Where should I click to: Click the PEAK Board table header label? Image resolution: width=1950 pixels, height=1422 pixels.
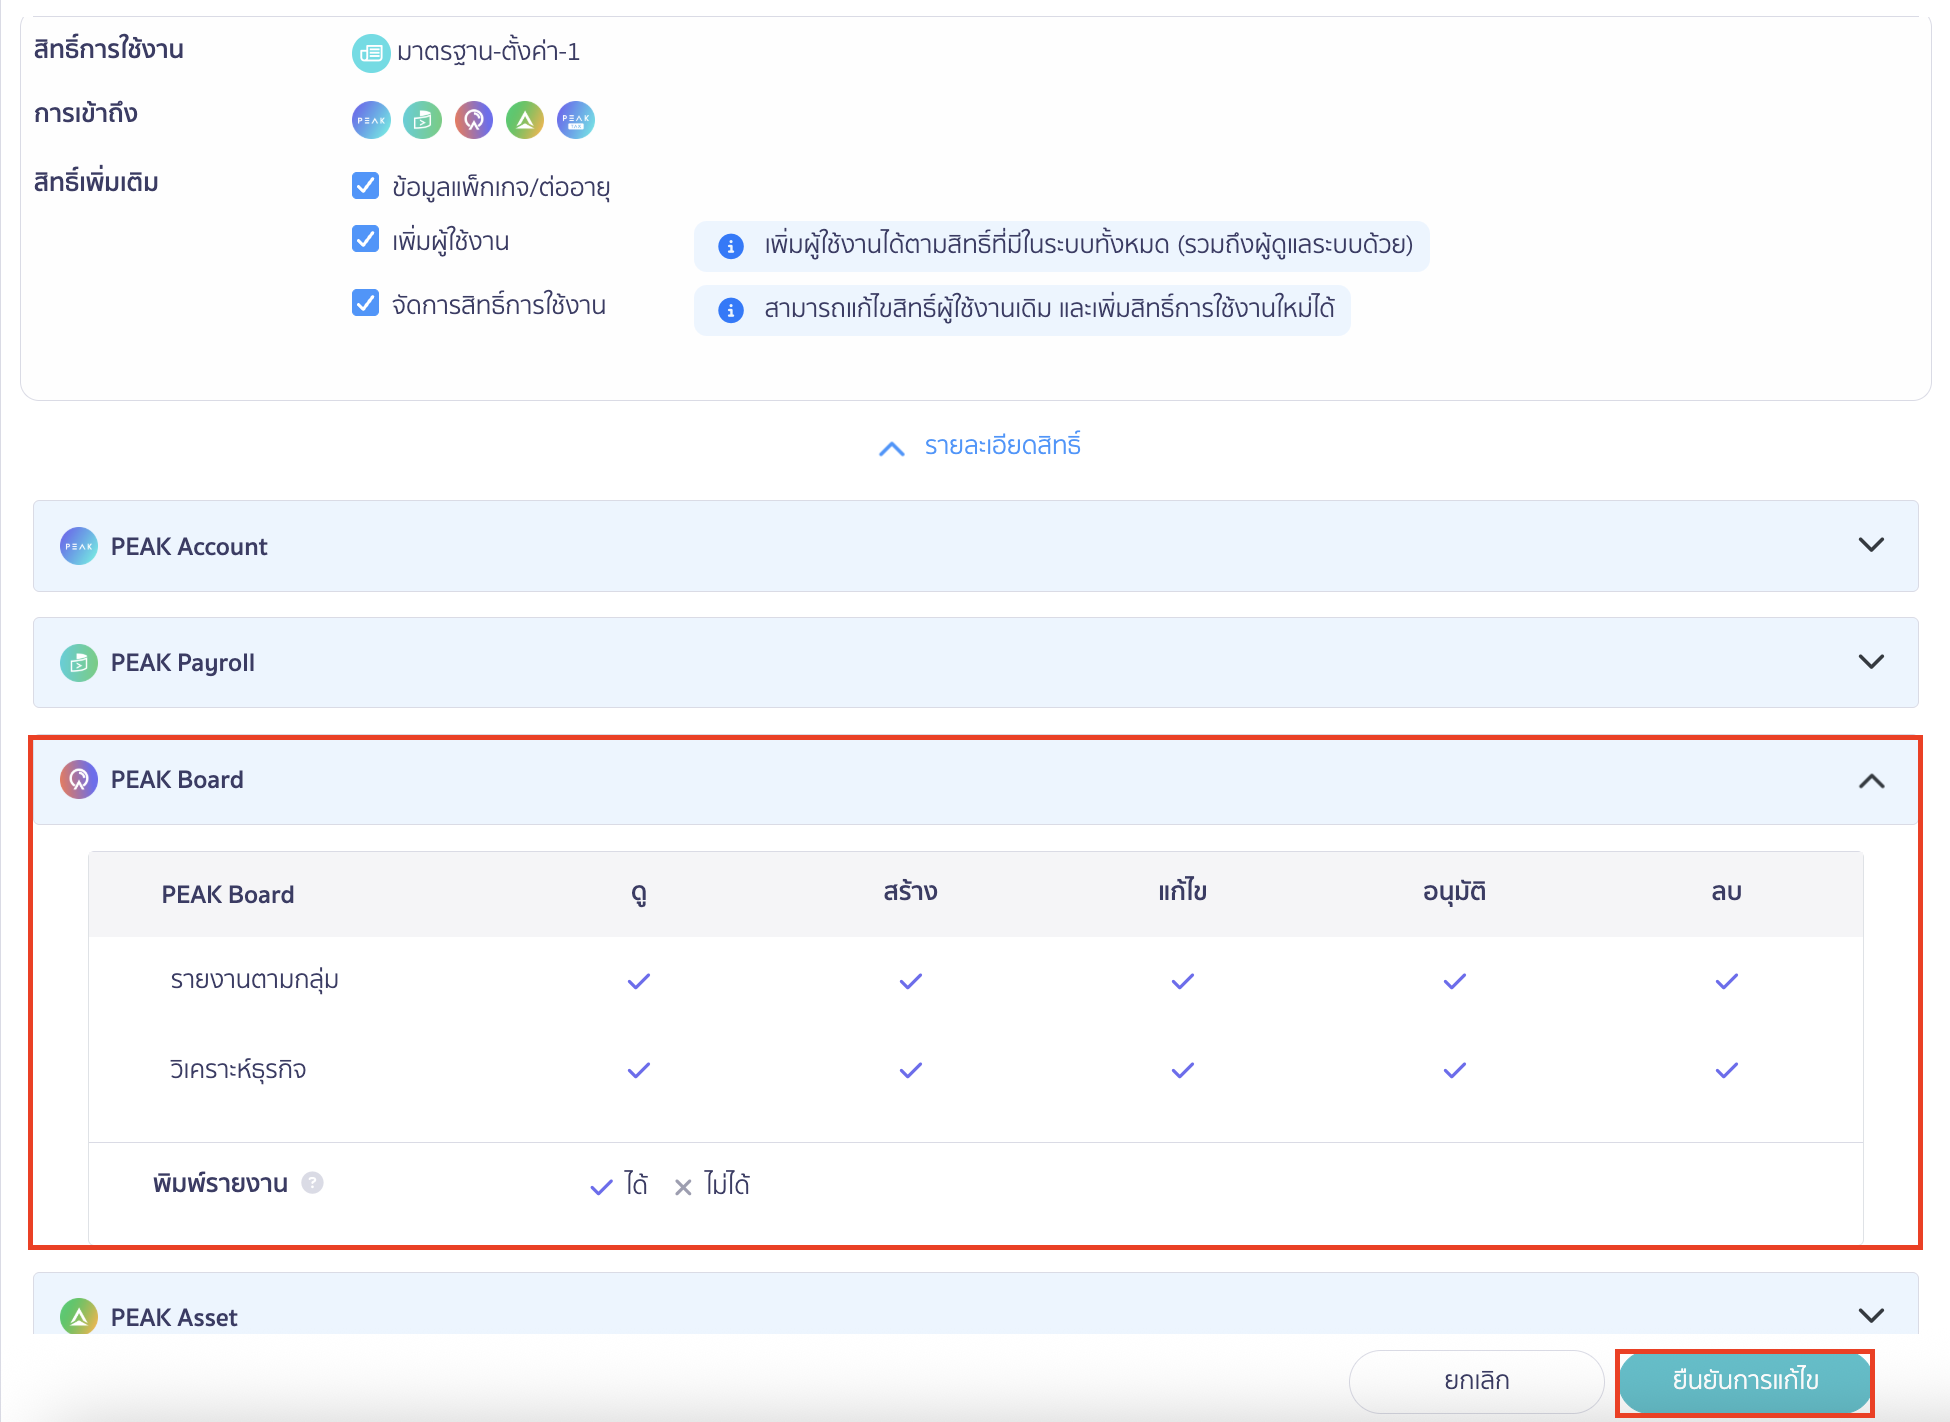pyautogui.click(x=228, y=895)
